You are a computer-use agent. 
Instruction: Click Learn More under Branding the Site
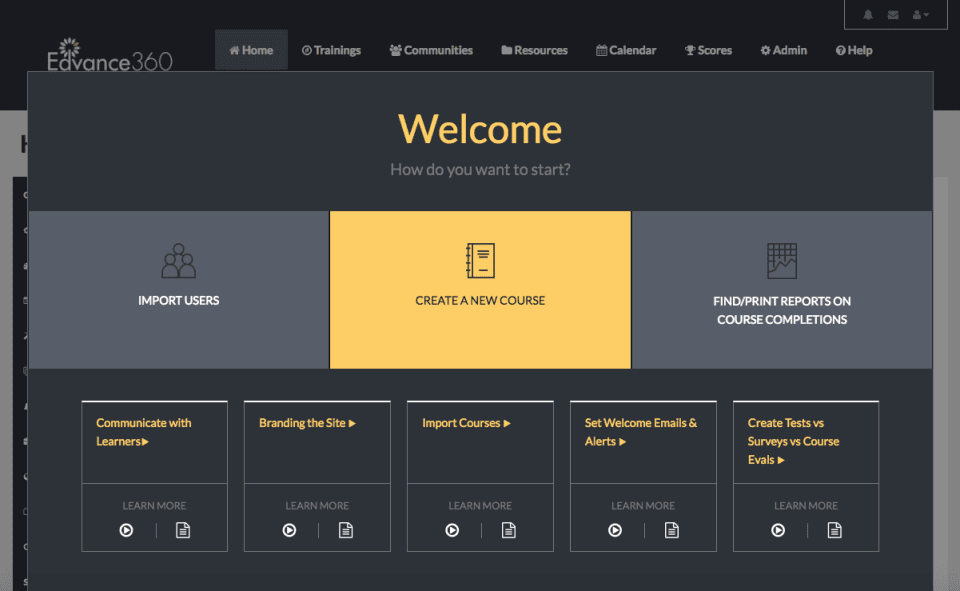[317, 505]
